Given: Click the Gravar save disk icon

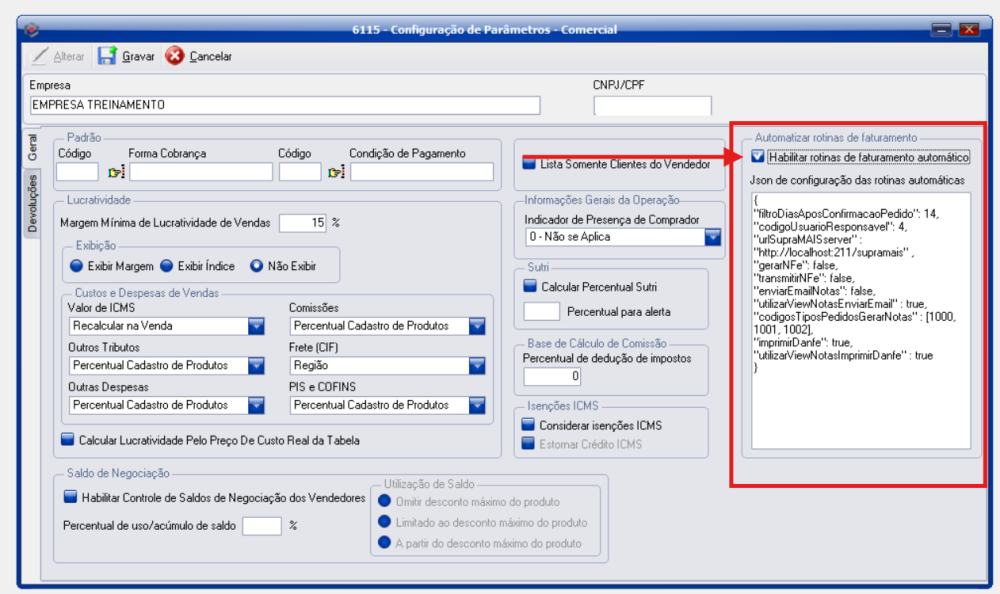Looking at the screenshot, I should tap(107, 56).
